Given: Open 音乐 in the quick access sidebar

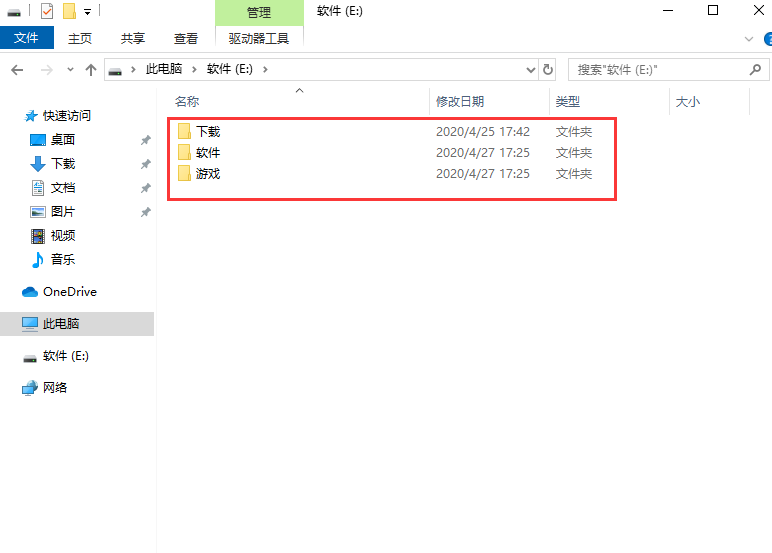Looking at the screenshot, I should pos(62,260).
